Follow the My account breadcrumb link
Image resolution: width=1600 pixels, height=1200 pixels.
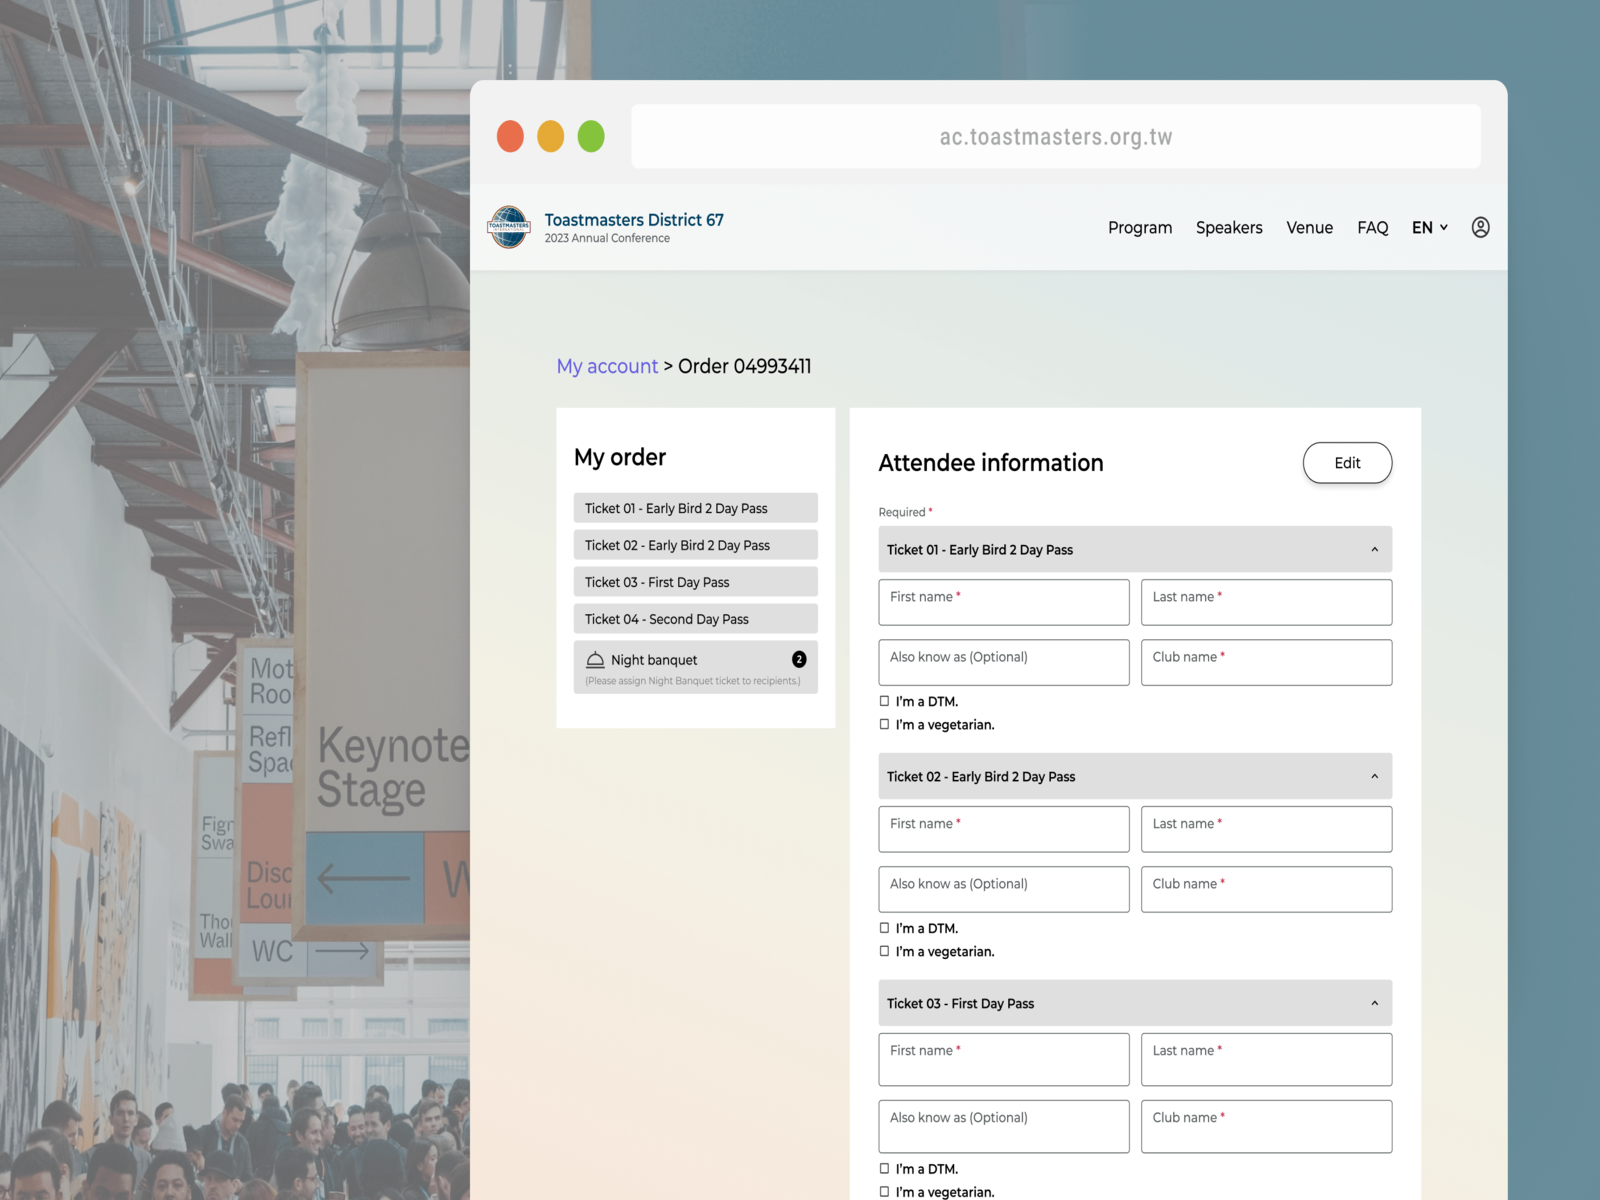tap(607, 366)
